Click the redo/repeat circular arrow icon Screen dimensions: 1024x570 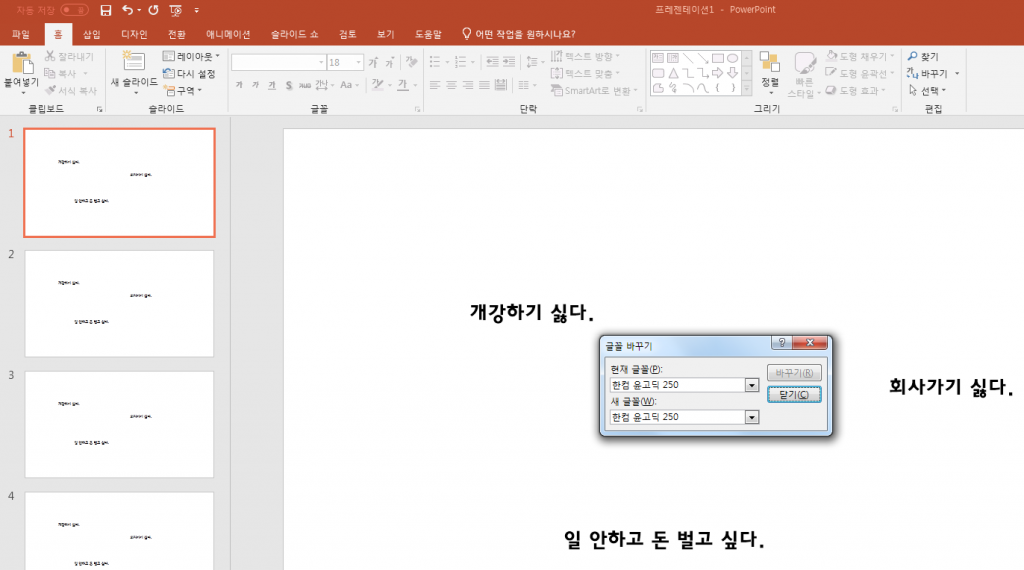pyautogui.click(x=153, y=10)
